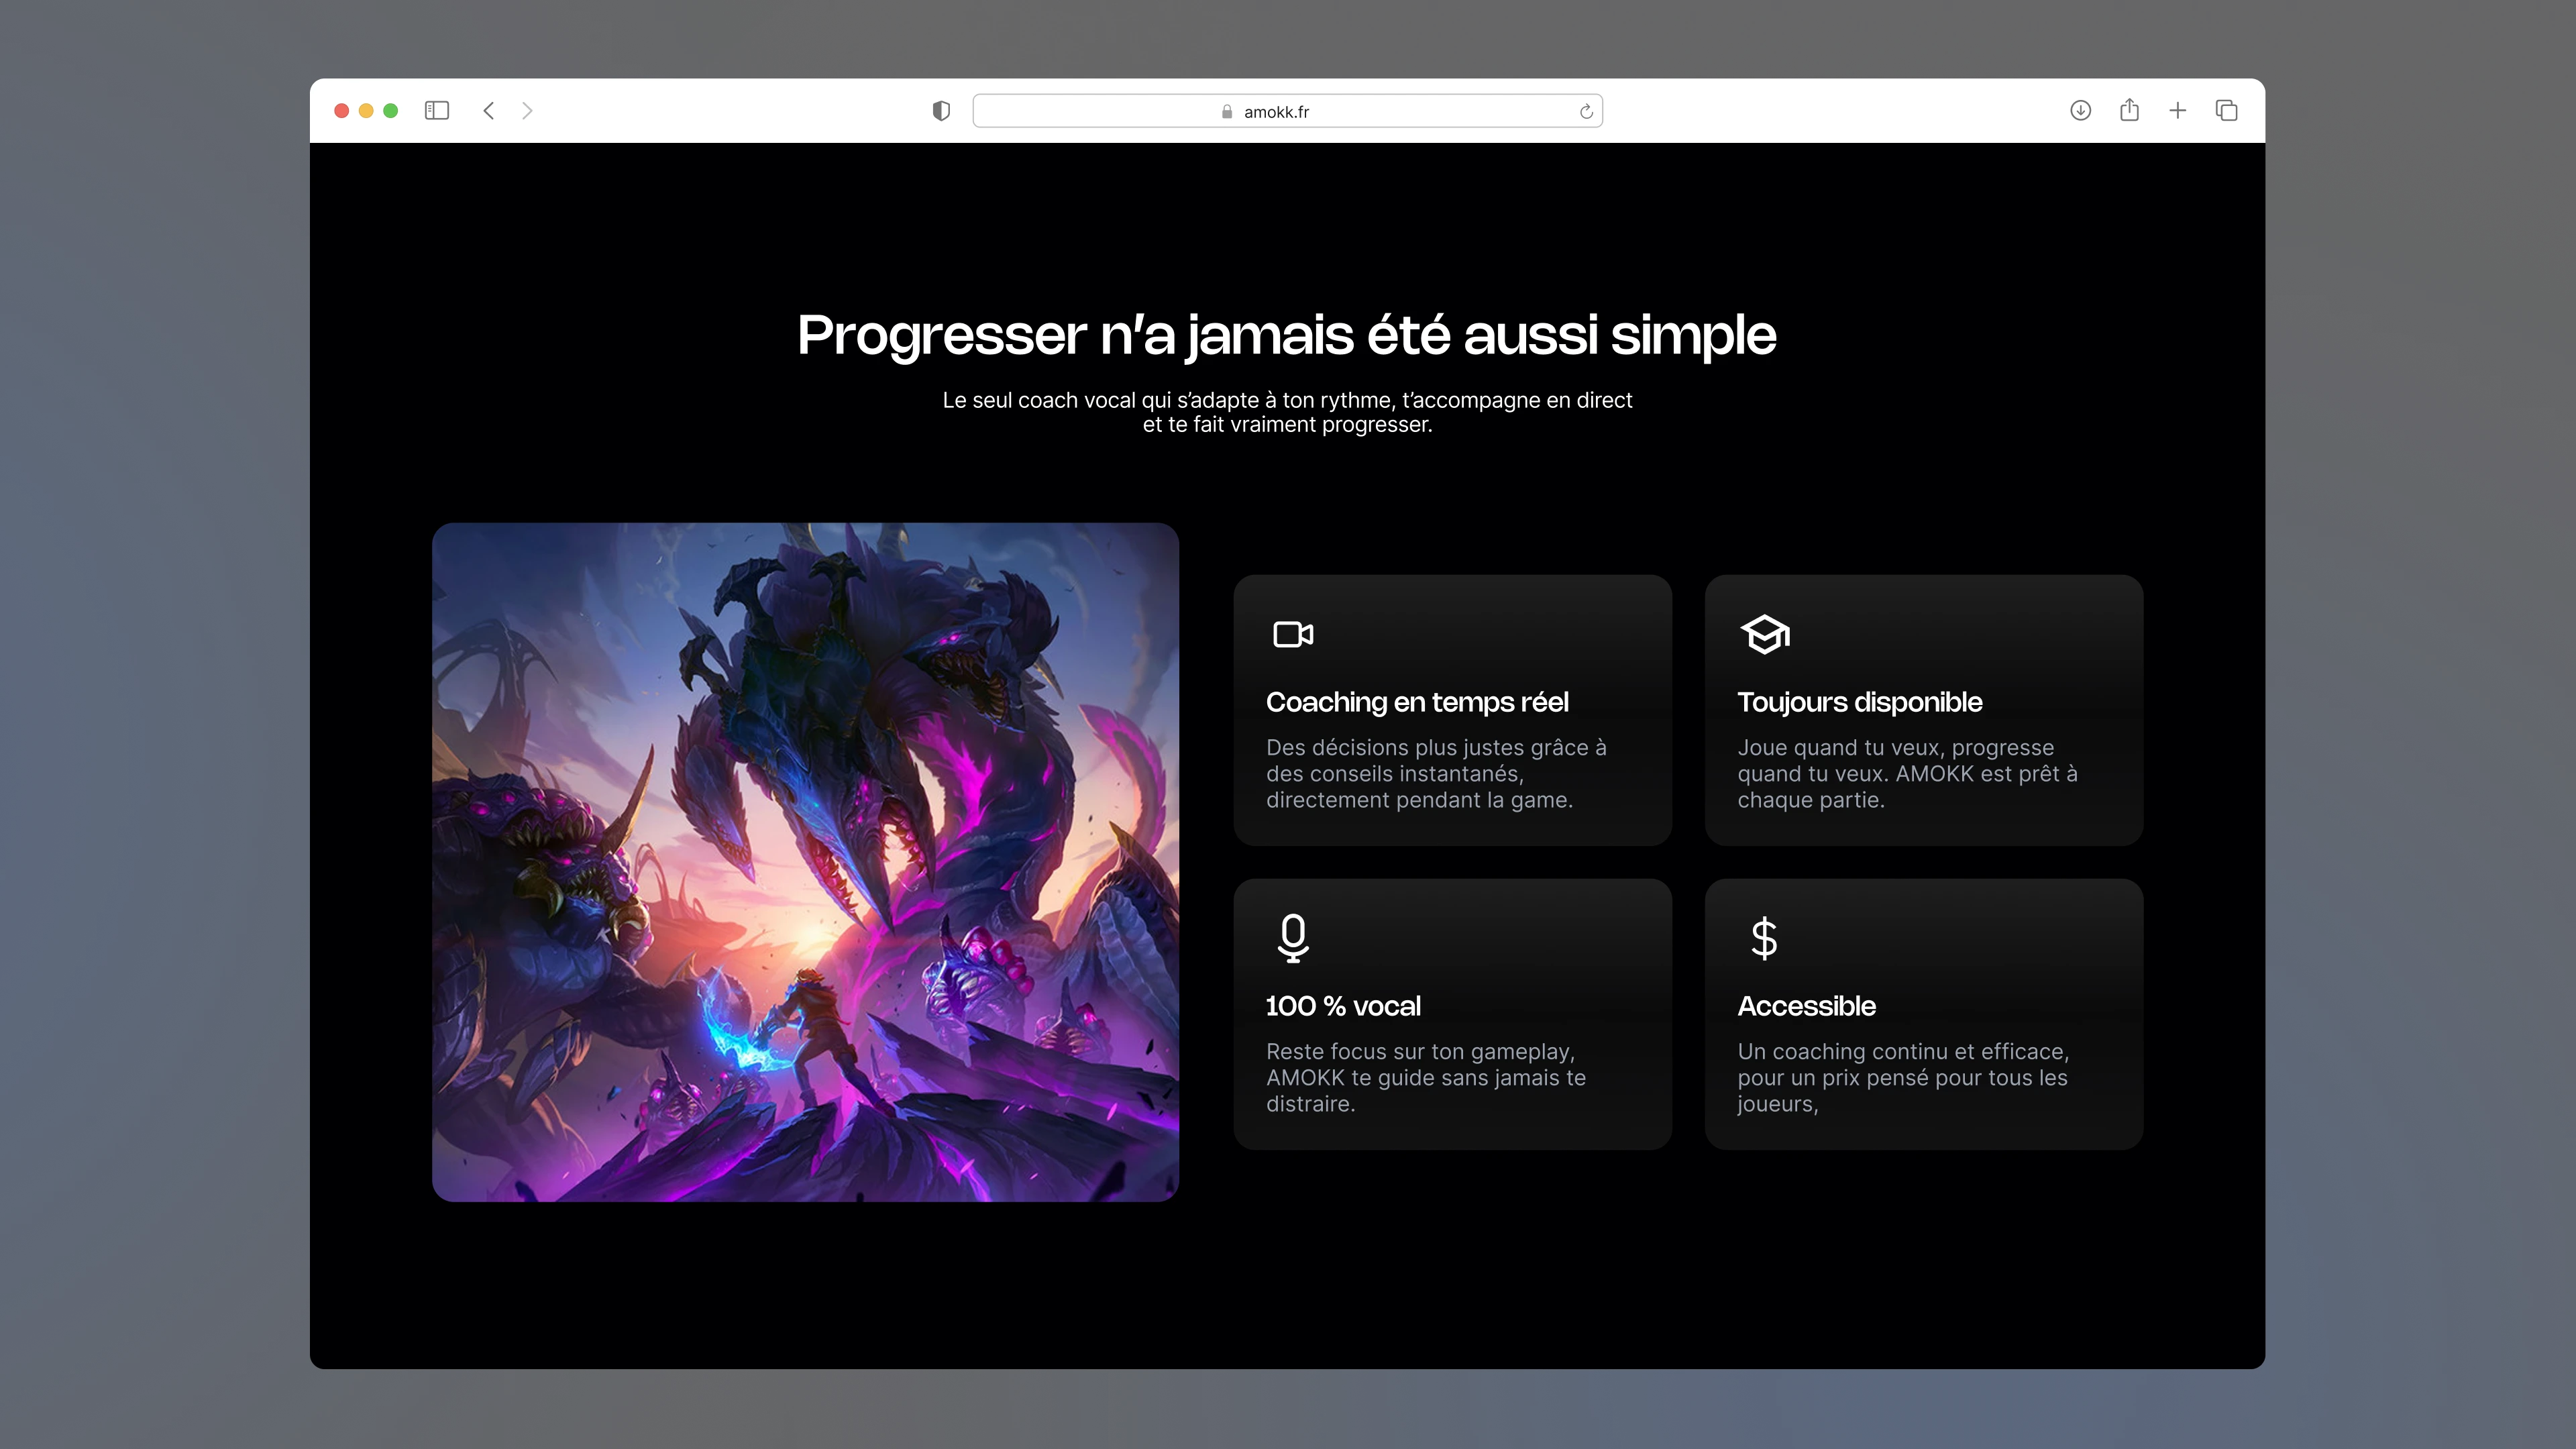Screen dimensions: 2576x1449
Task: Click the 100 % vocal heading
Action: tap(1343, 1006)
